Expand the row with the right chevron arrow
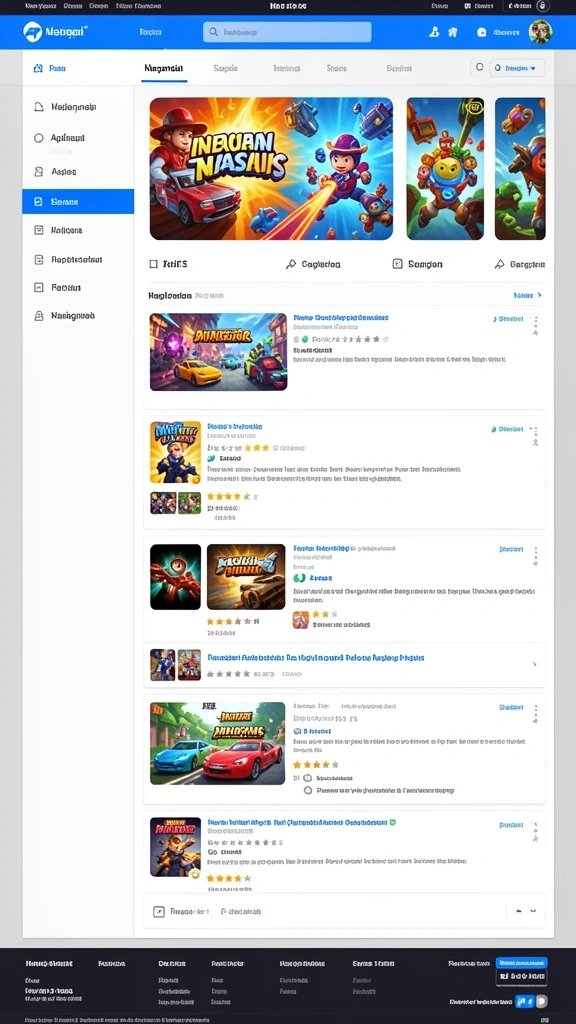Image resolution: width=576 pixels, height=1024 pixels. tap(344, 665)
